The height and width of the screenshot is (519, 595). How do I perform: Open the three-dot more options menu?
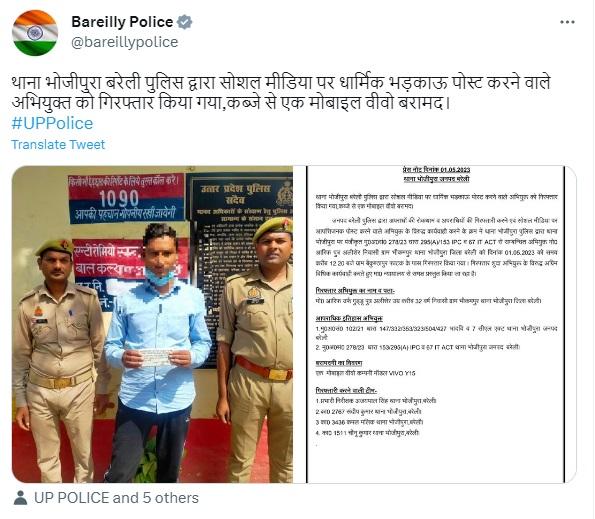pos(567,22)
